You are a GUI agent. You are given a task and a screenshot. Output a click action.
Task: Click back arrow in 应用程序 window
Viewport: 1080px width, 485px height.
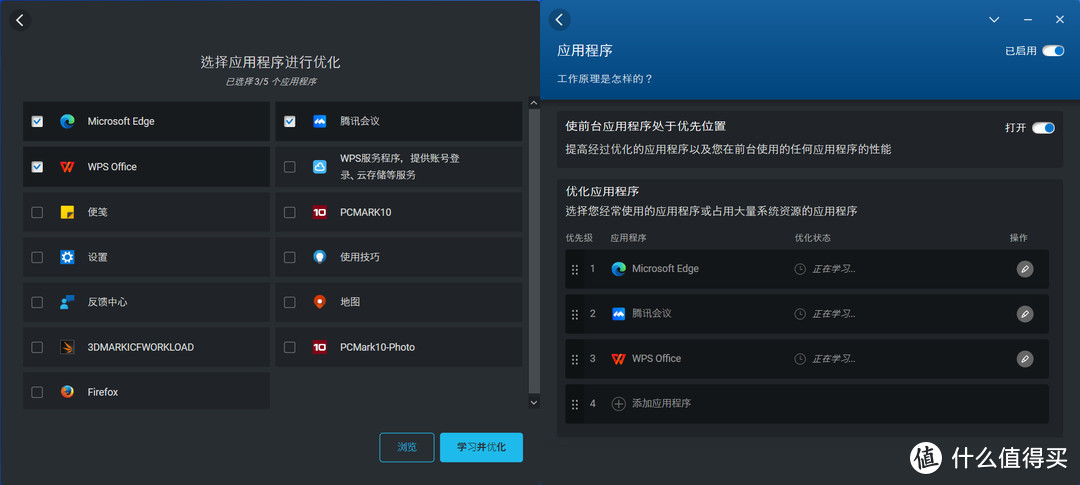(559, 20)
